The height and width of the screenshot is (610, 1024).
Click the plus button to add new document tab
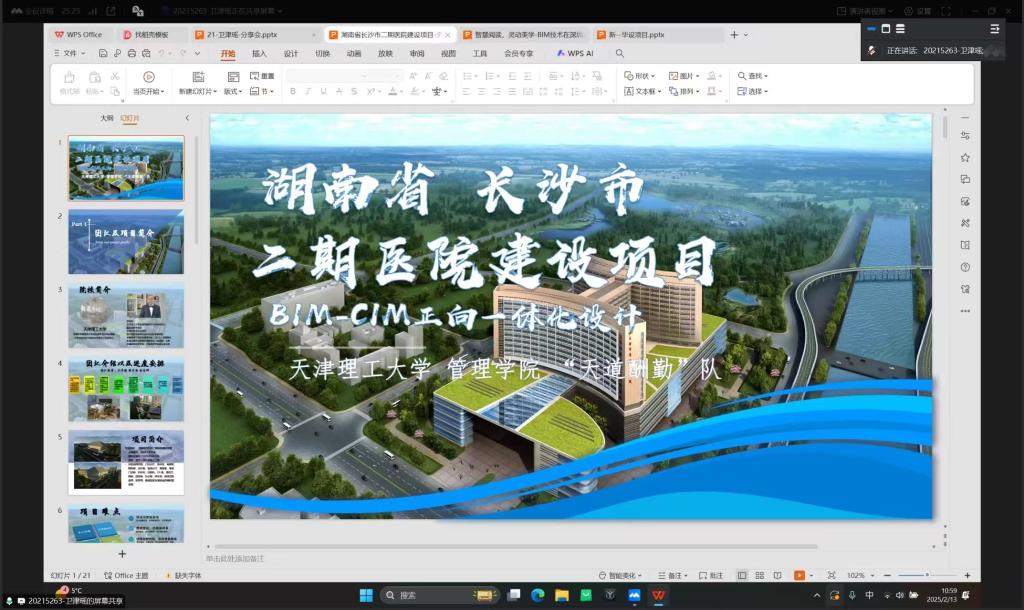(734, 35)
